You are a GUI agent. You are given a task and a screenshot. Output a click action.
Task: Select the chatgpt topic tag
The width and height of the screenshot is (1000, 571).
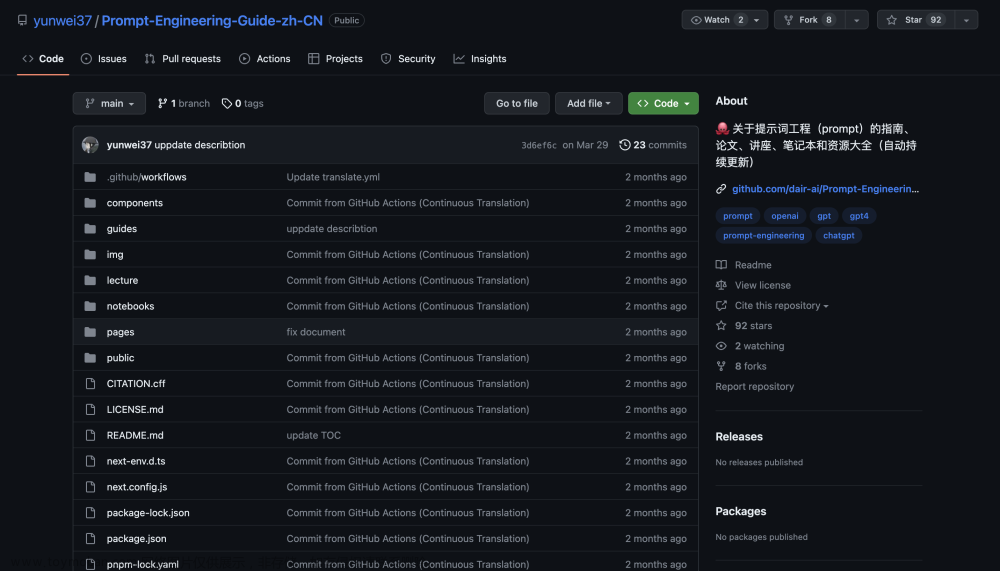(839, 235)
